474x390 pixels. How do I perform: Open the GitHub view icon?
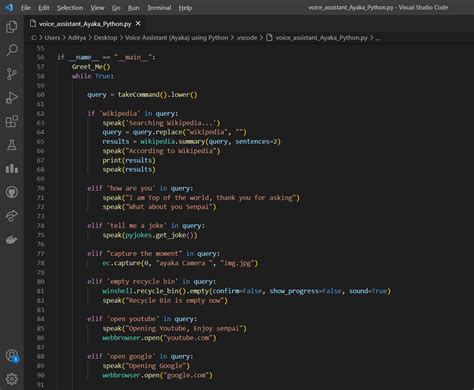[x=12, y=192]
